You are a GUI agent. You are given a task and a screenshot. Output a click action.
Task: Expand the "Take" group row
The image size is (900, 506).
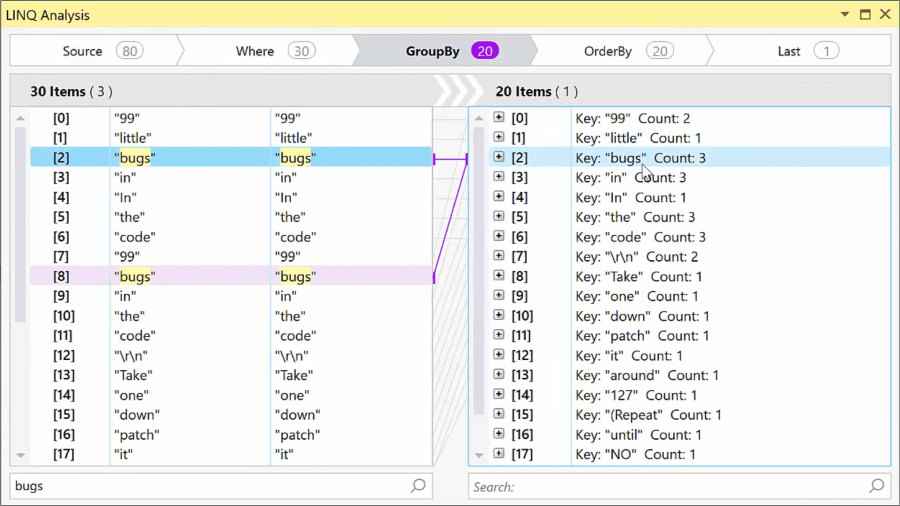[499, 276]
